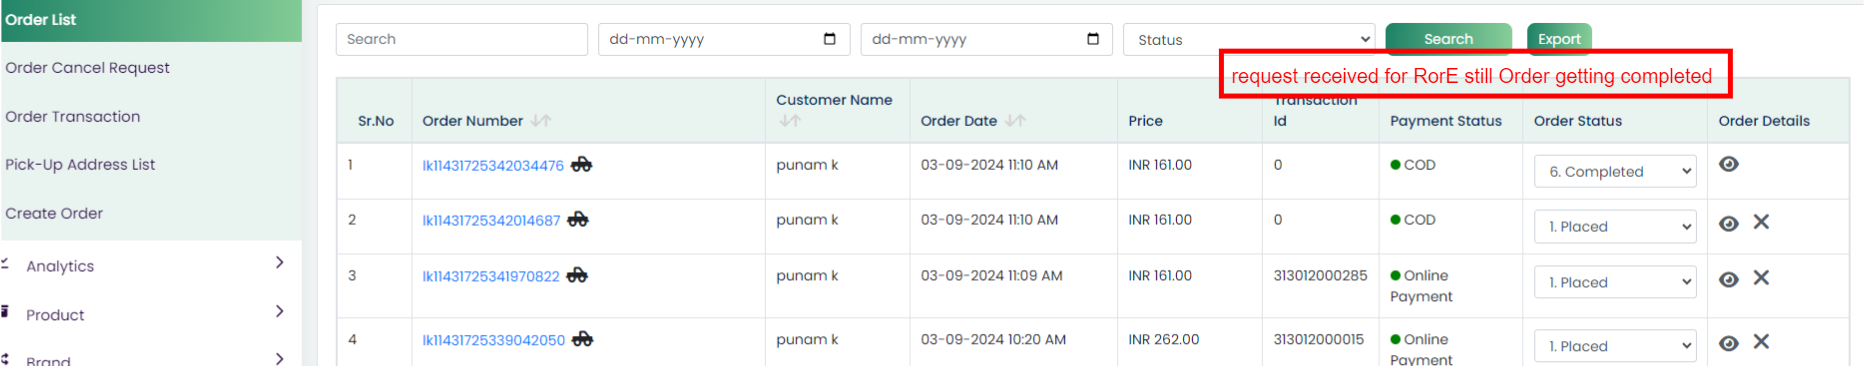Open order link lk11431725342034476

click(493, 166)
